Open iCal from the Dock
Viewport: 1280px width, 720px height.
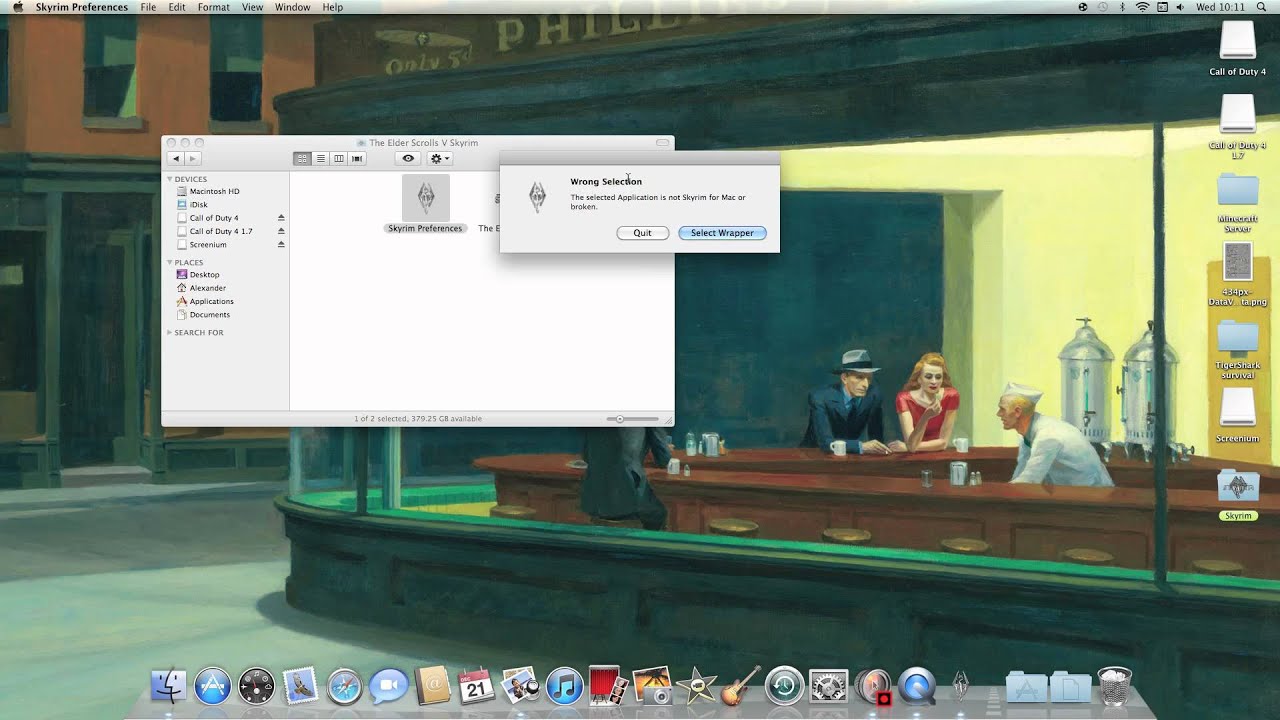pyautogui.click(x=476, y=686)
